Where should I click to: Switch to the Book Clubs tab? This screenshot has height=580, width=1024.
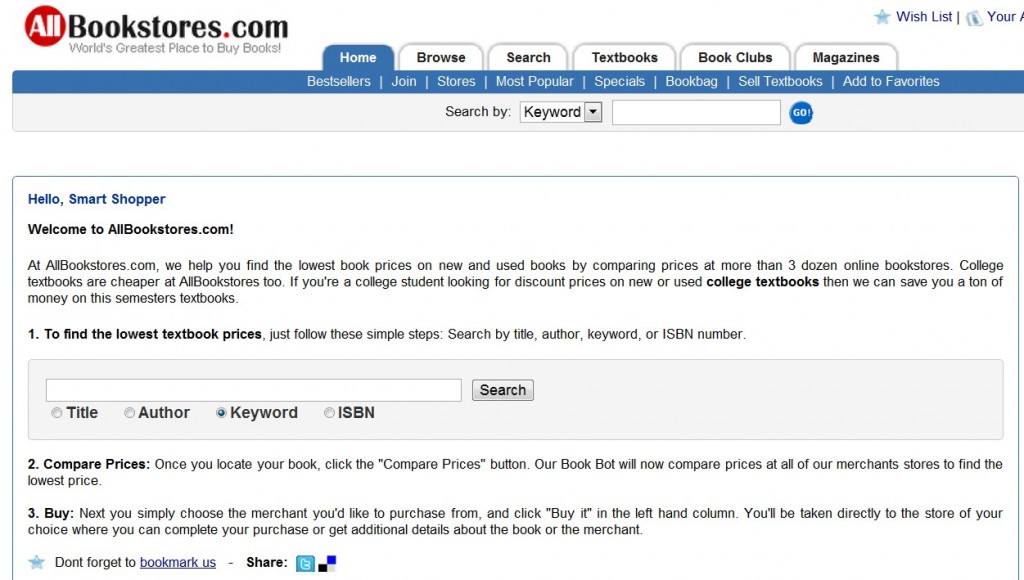click(735, 57)
